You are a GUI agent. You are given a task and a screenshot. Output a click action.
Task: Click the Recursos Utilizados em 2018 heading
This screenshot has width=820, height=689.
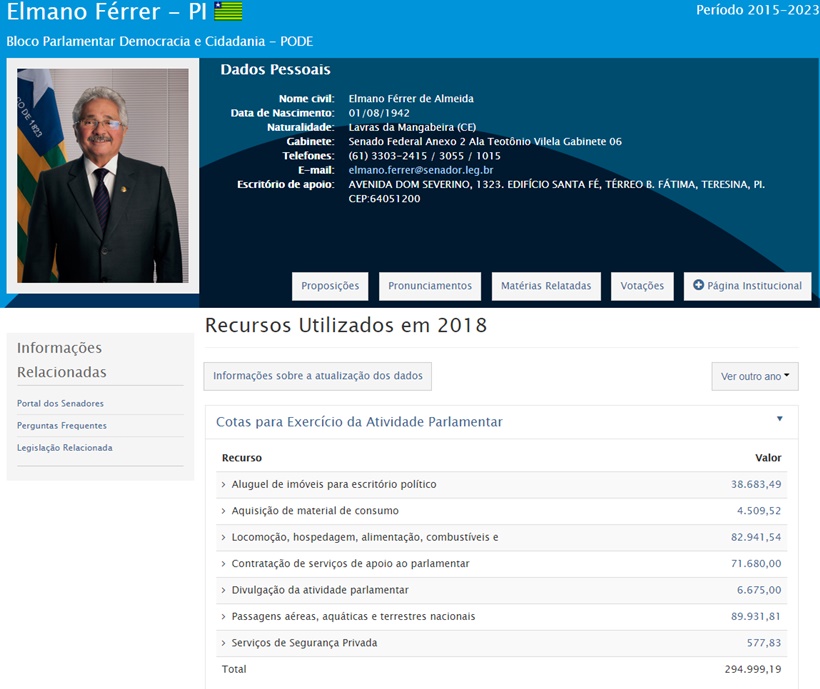click(x=346, y=325)
